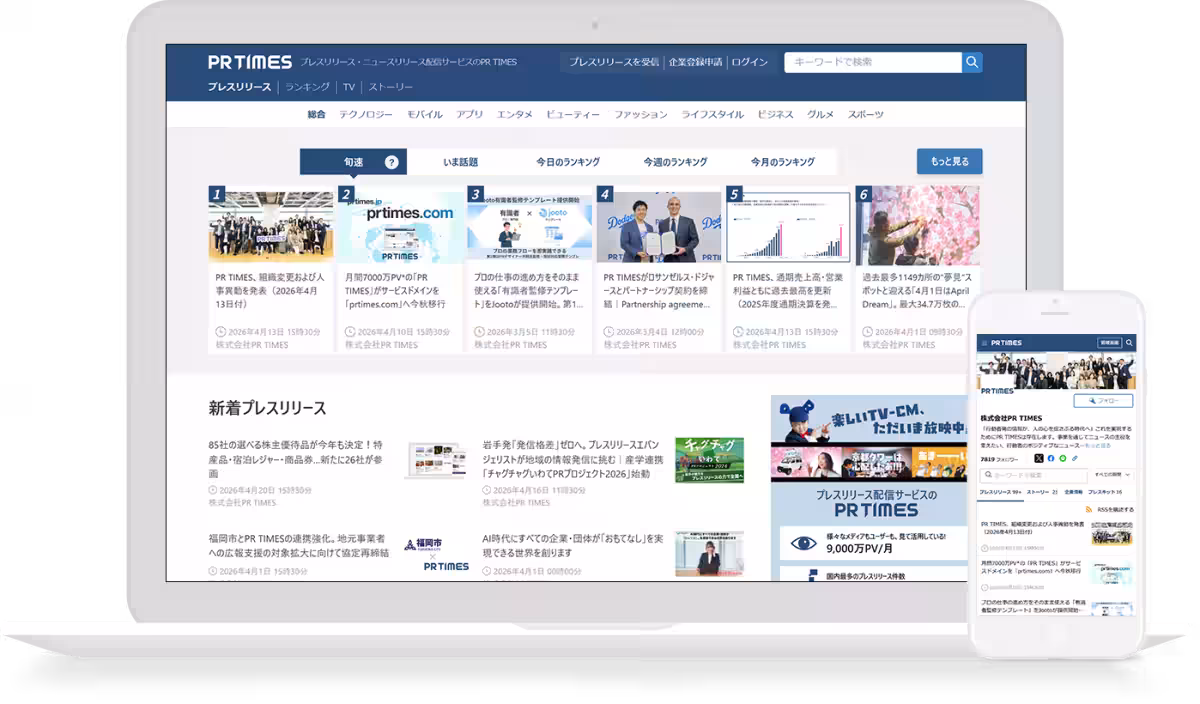Open ranked card 4 Dodgers partnership thumbnail
Image resolution: width=1200 pixels, height=704 pixels.
point(659,227)
